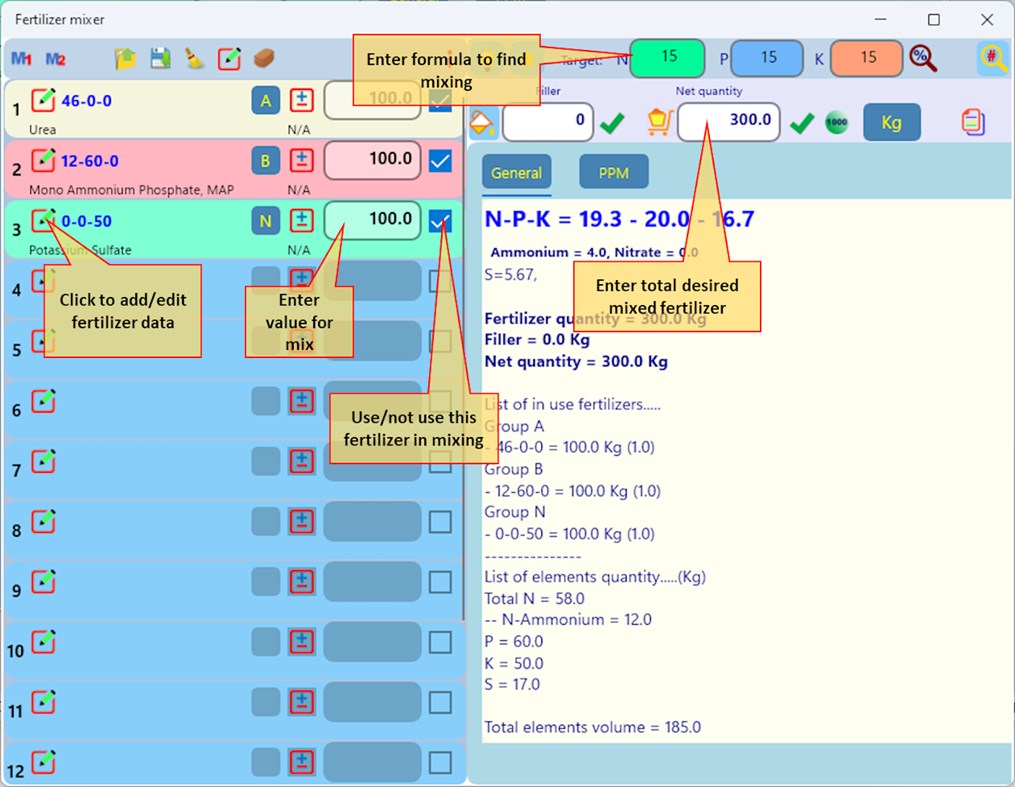The width and height of the screenshot is (1015, 787).
Task: Uncheck the Urea fertilizer use checkbox
Action: 439,100
